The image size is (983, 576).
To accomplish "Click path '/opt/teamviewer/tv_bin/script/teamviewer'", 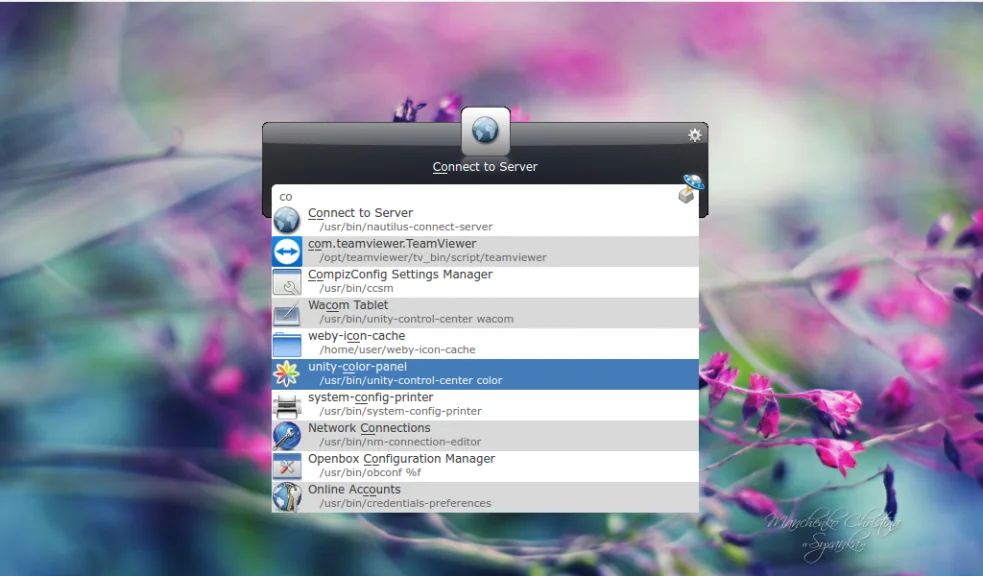I will [x=433, y=258].
